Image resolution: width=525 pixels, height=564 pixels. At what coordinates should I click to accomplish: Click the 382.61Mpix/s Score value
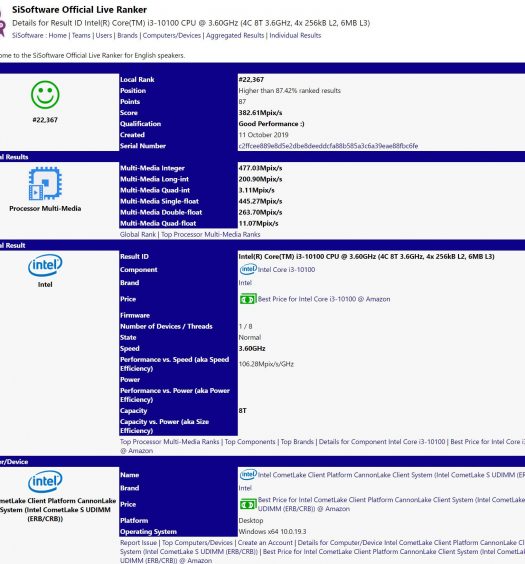260,113
